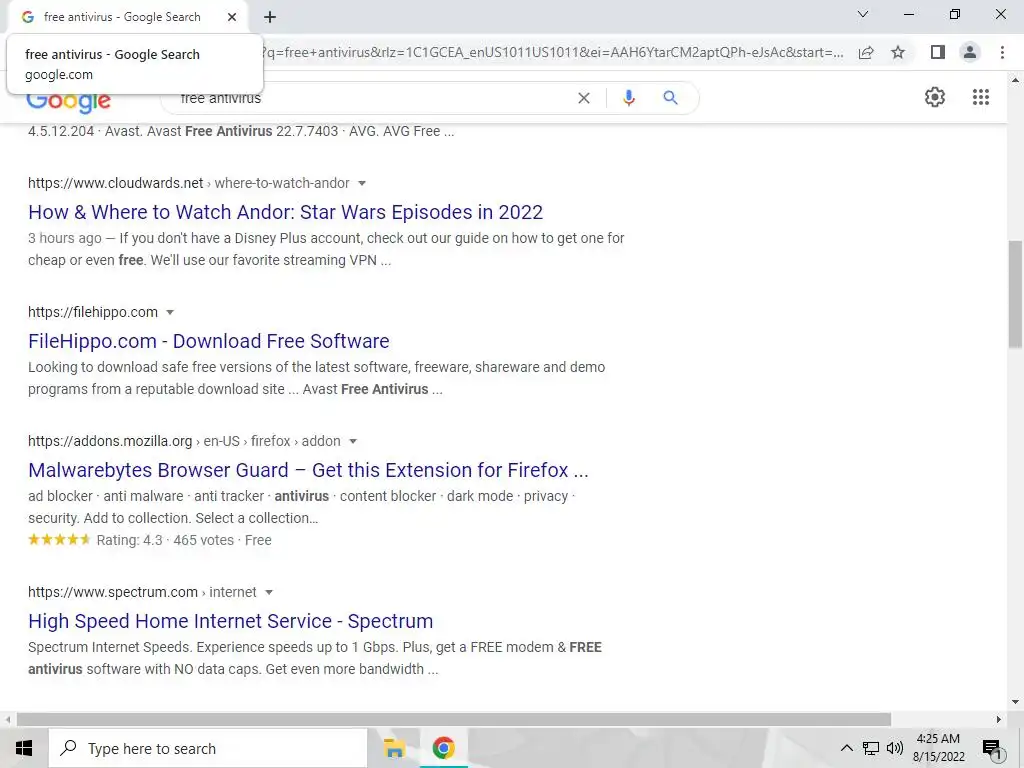
Task: Click the horizontal scrollbar left arrow
Action: point(8,720)
